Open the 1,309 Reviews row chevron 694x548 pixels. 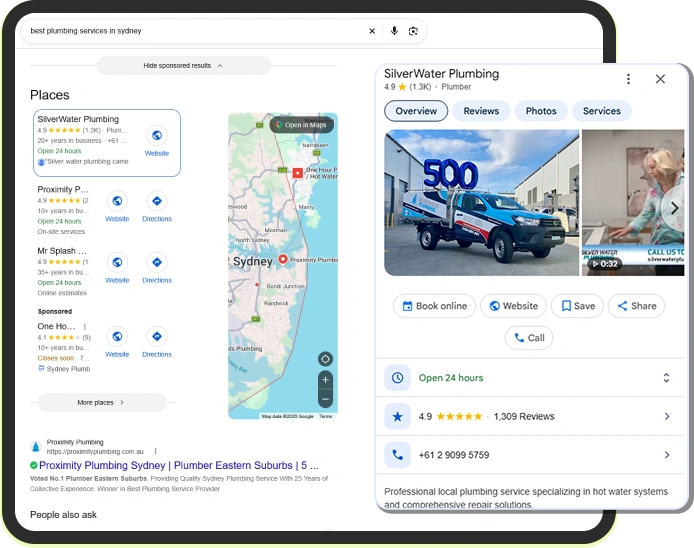pos(667,416)
